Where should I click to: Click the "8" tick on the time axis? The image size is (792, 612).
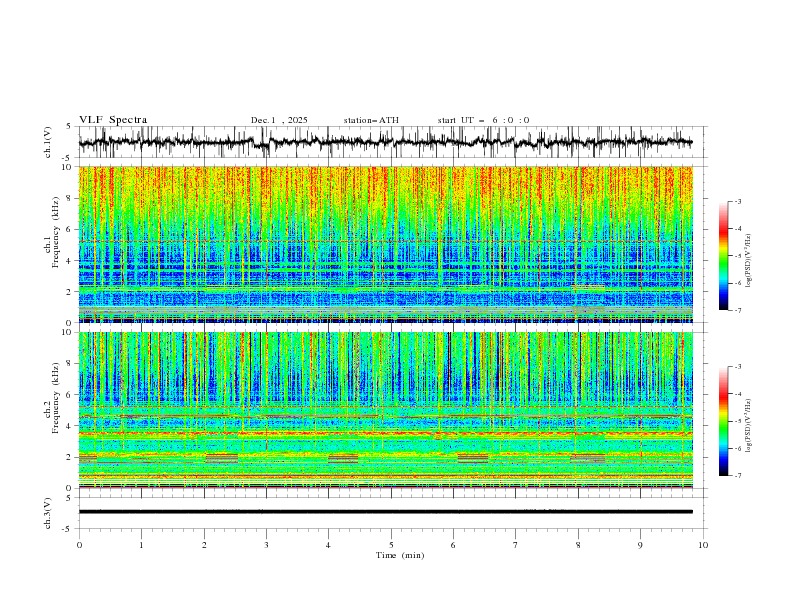pyautogui.click(x=578, y=545)
